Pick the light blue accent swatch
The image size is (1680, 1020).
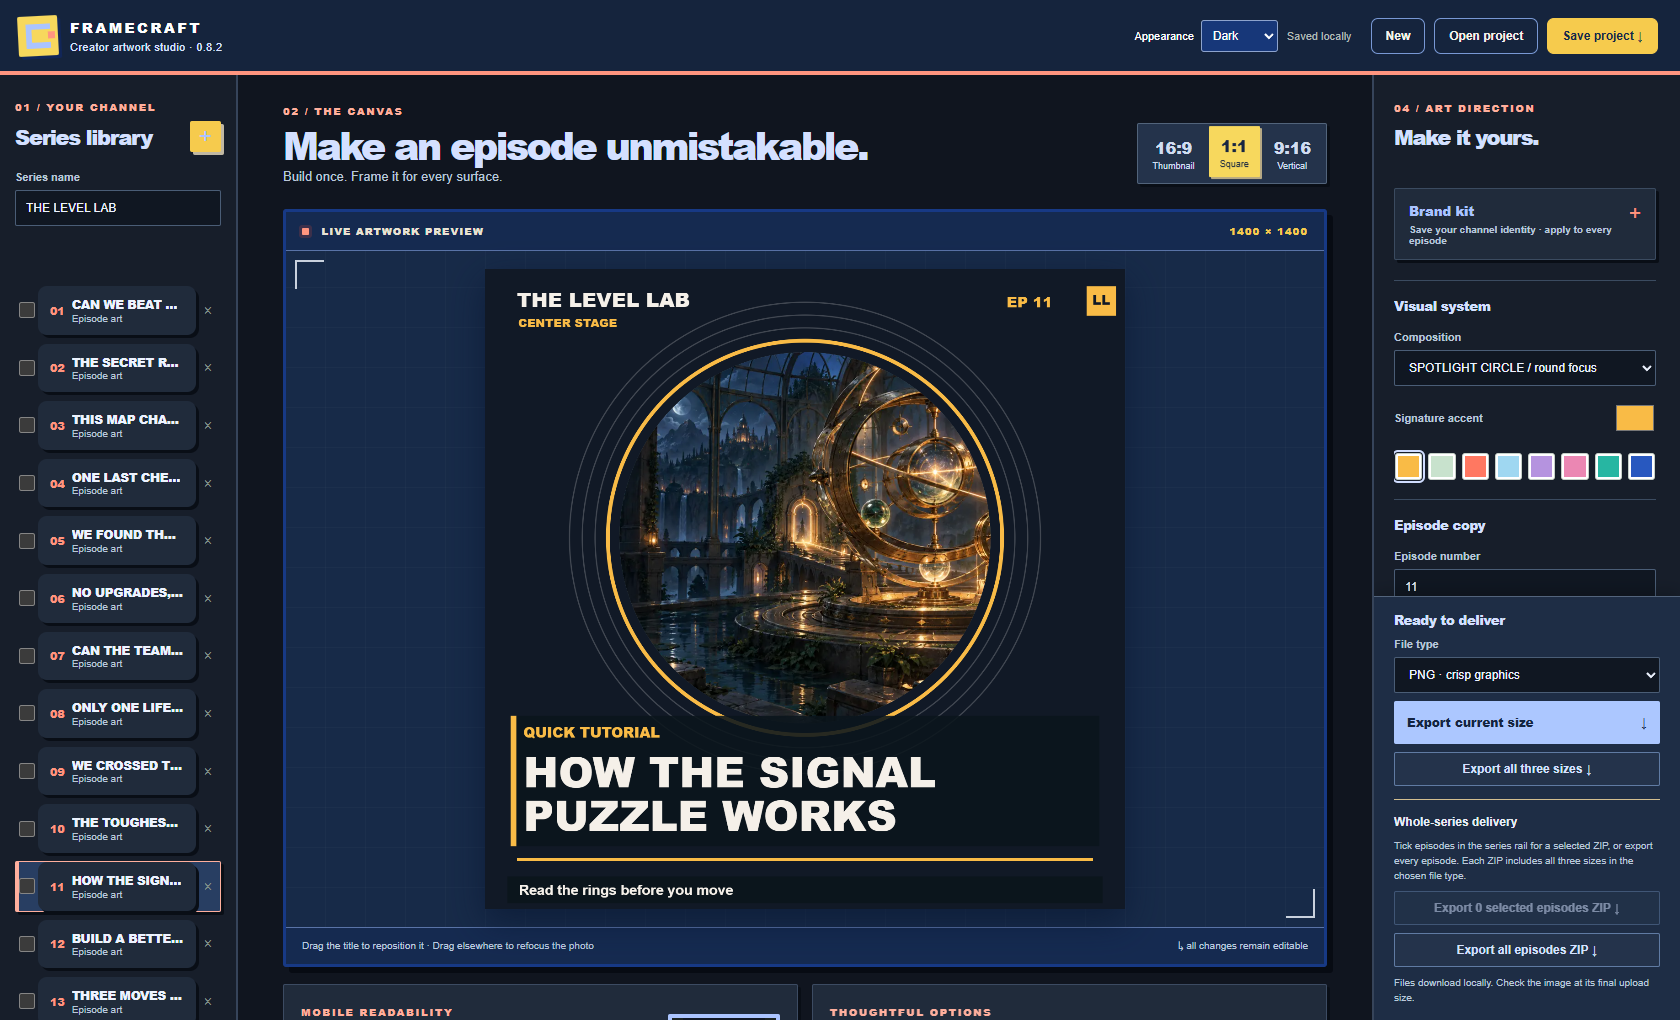click(1508, 466)
